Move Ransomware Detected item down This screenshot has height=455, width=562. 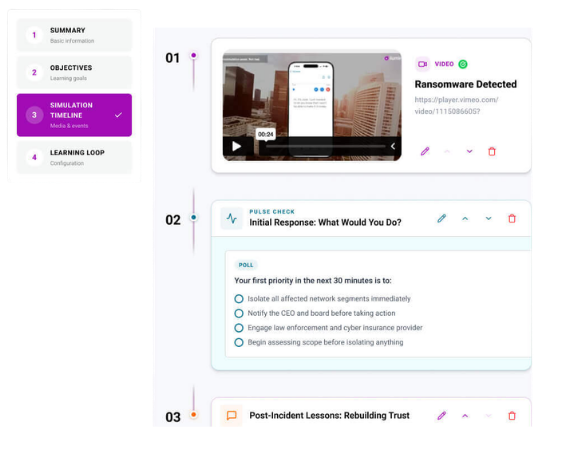click(x=470, y=151)
